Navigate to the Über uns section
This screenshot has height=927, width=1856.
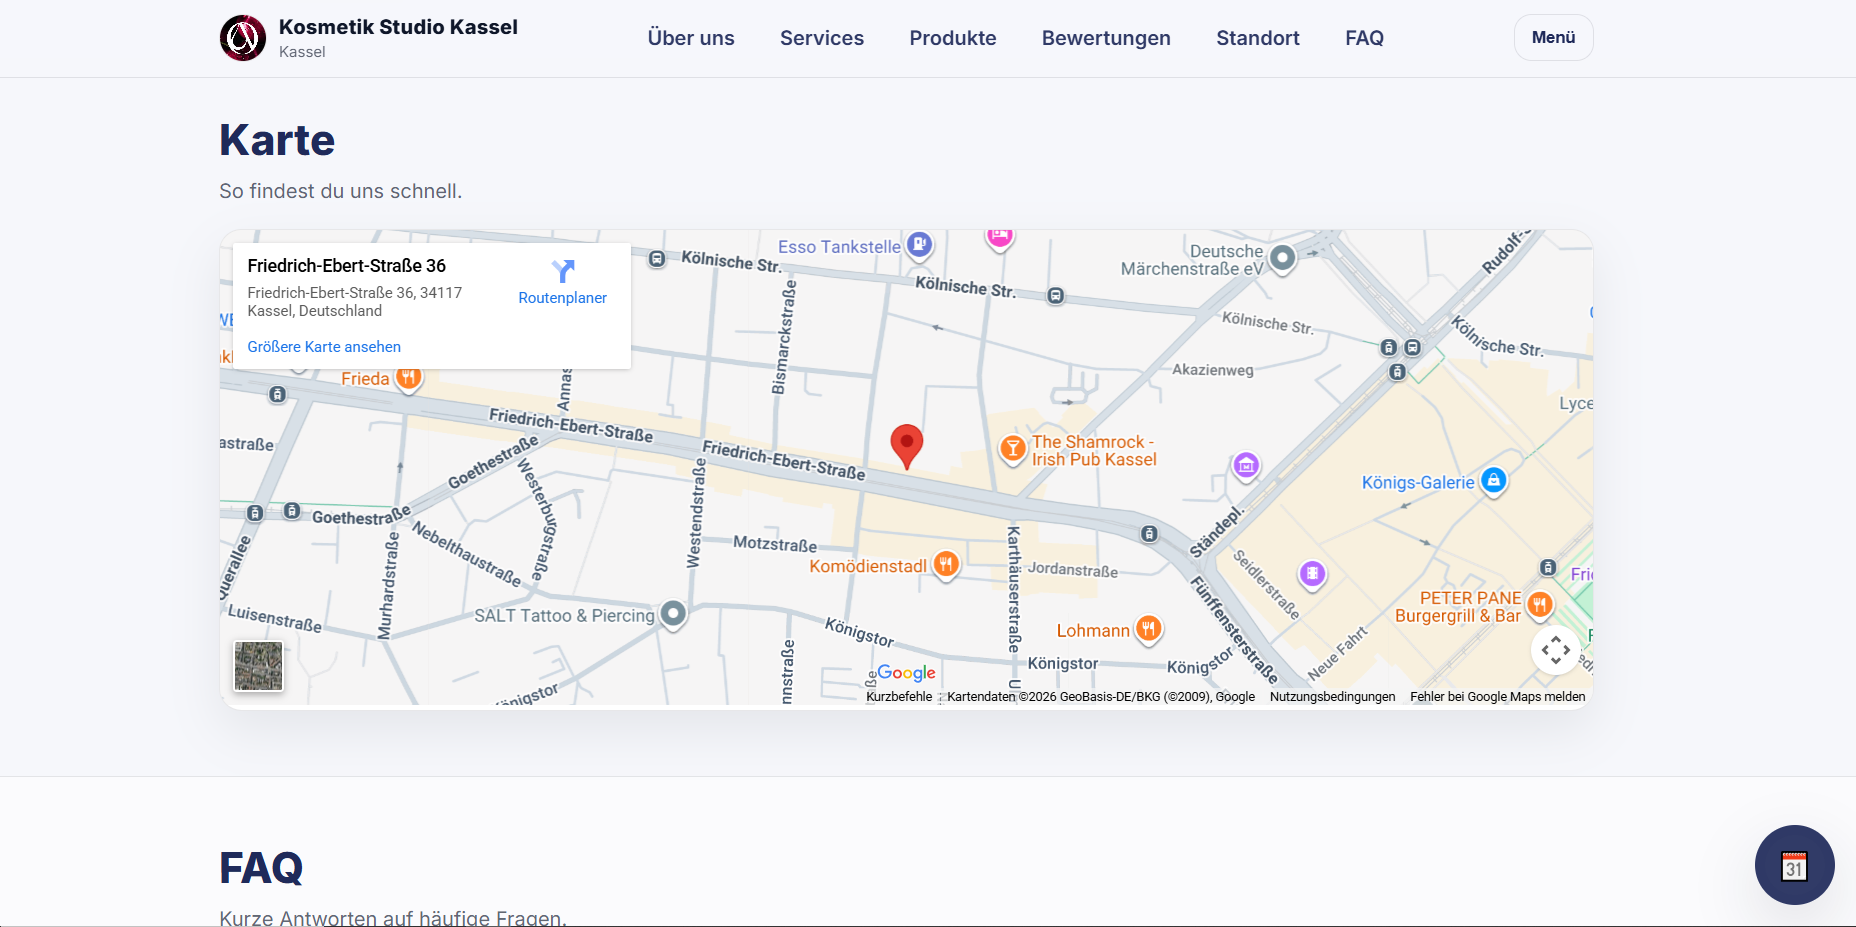coord(690,38)
